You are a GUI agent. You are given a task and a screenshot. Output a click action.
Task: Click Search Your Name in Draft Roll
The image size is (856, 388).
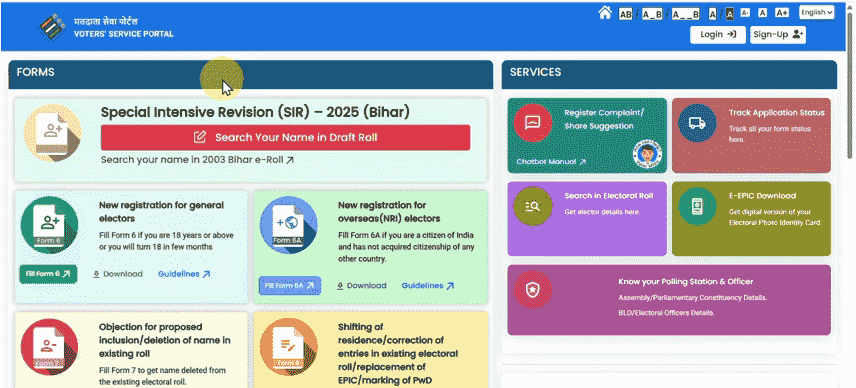pyautogui.click(x=286, y=138)
